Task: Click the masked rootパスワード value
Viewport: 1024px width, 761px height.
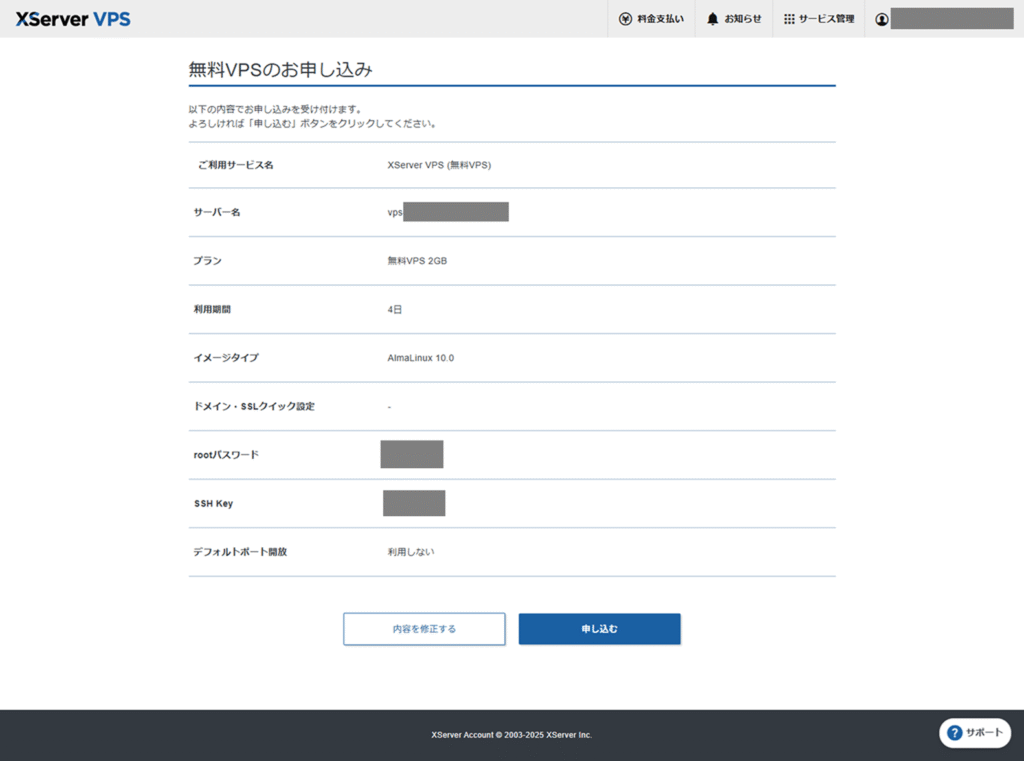Action: [411, 454]
